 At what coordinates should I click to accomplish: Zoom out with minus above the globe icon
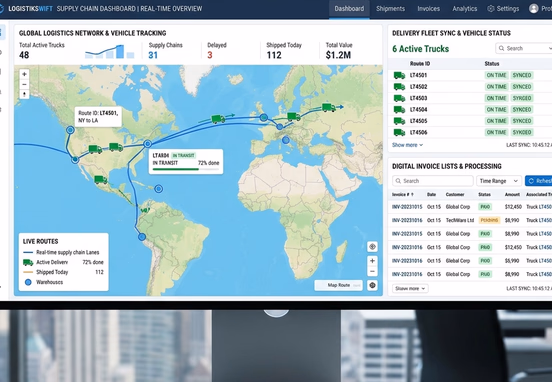[372, 271]
